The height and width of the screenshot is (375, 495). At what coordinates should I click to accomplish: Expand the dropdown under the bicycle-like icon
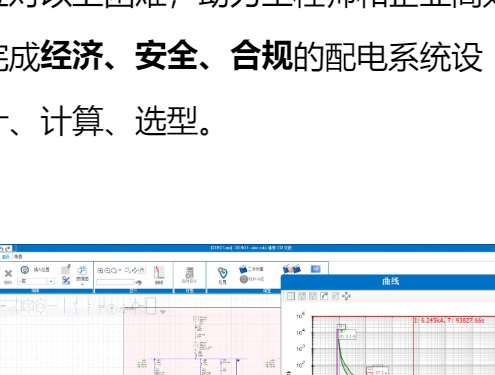coord(82,285)
